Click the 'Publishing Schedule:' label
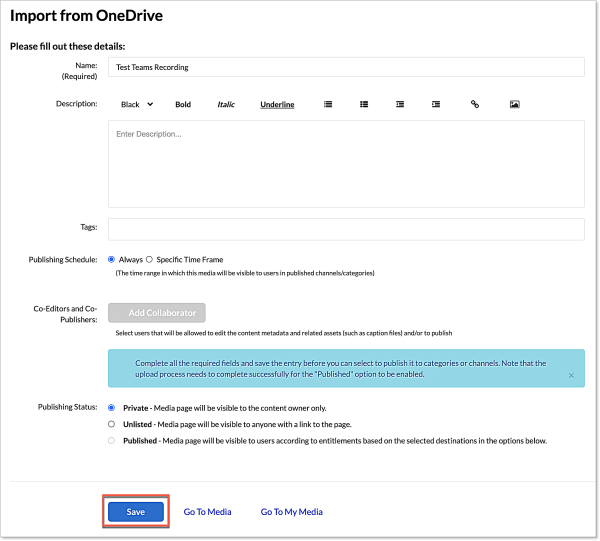Viewport: 600px width, 541px height. point(63,259)
